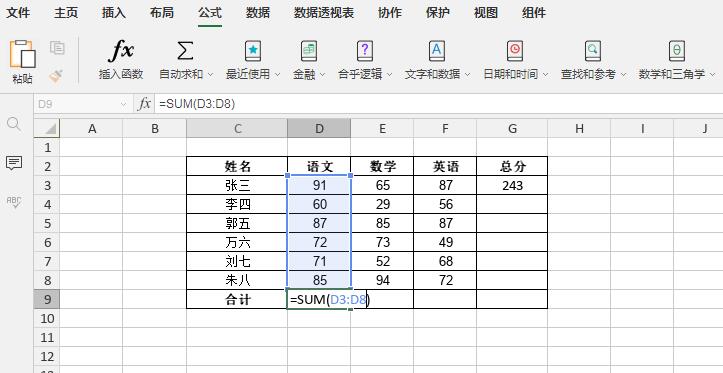Click the fx icon in formula bar
The height and width of the screenshot is (373, 723).
[144, 104]
